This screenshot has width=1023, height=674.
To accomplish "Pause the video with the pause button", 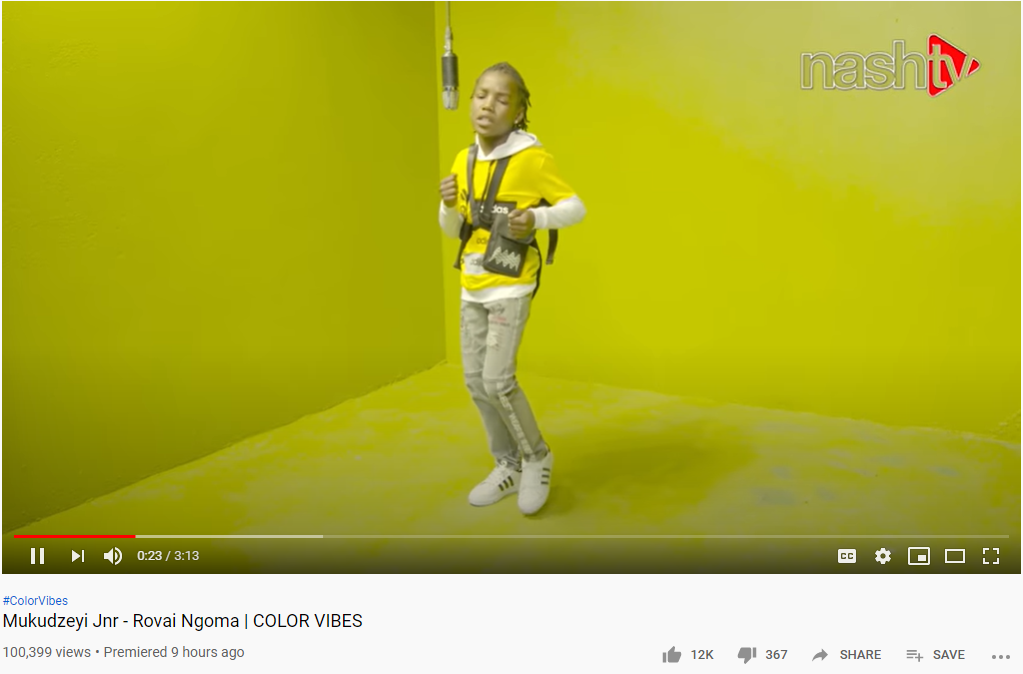I will tap(37, 556).
